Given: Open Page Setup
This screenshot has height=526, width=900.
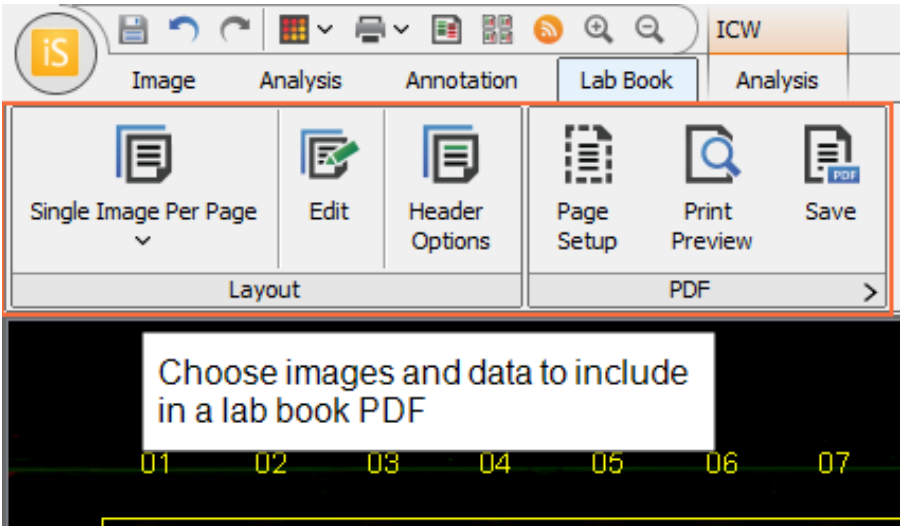Looking at the screenshot, I should point(587,189).
